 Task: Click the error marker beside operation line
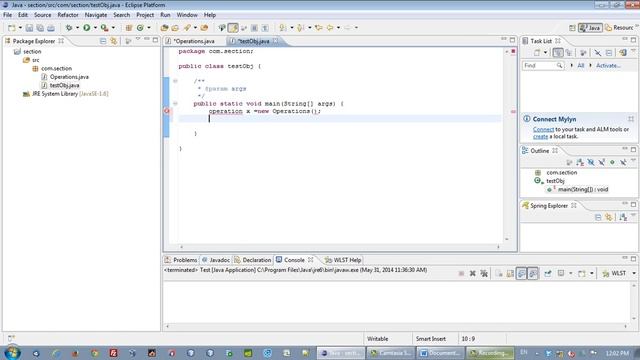tap(167, 111)
